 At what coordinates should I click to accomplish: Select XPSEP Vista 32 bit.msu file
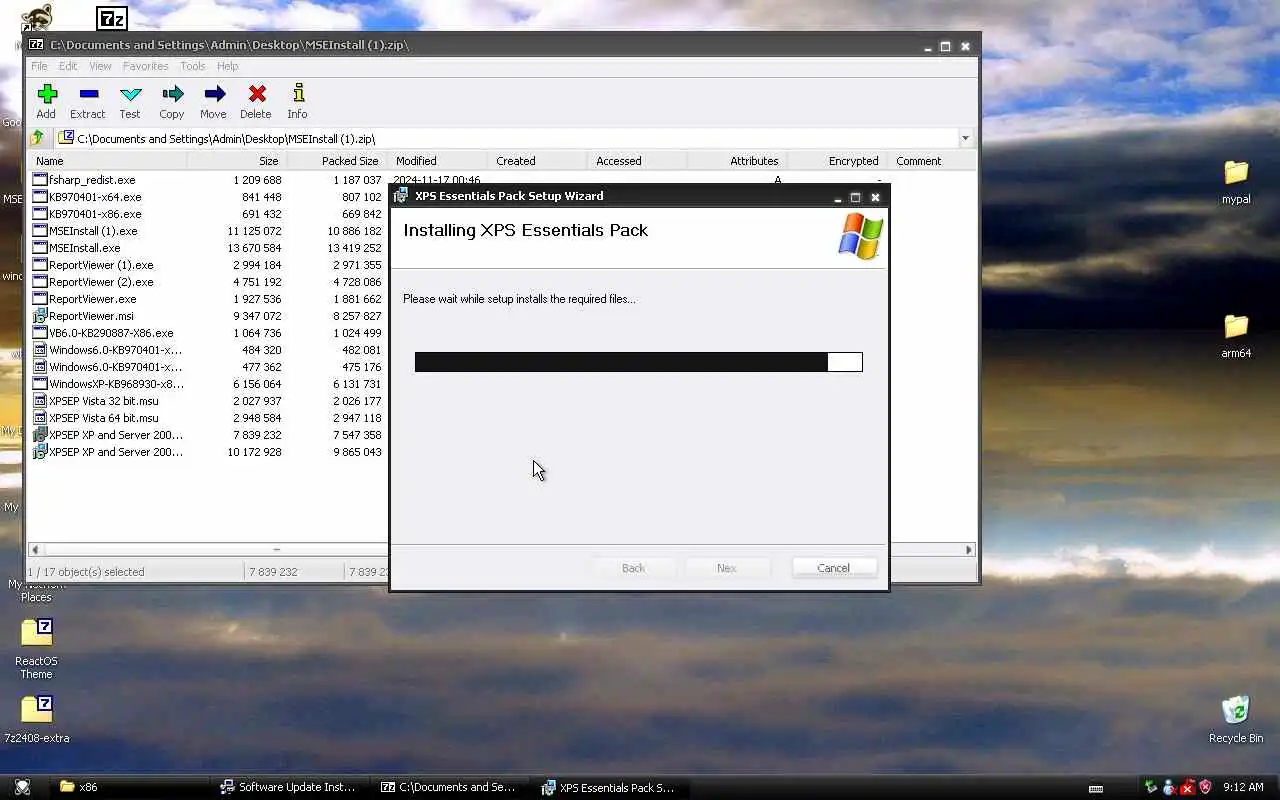(103, 401)
